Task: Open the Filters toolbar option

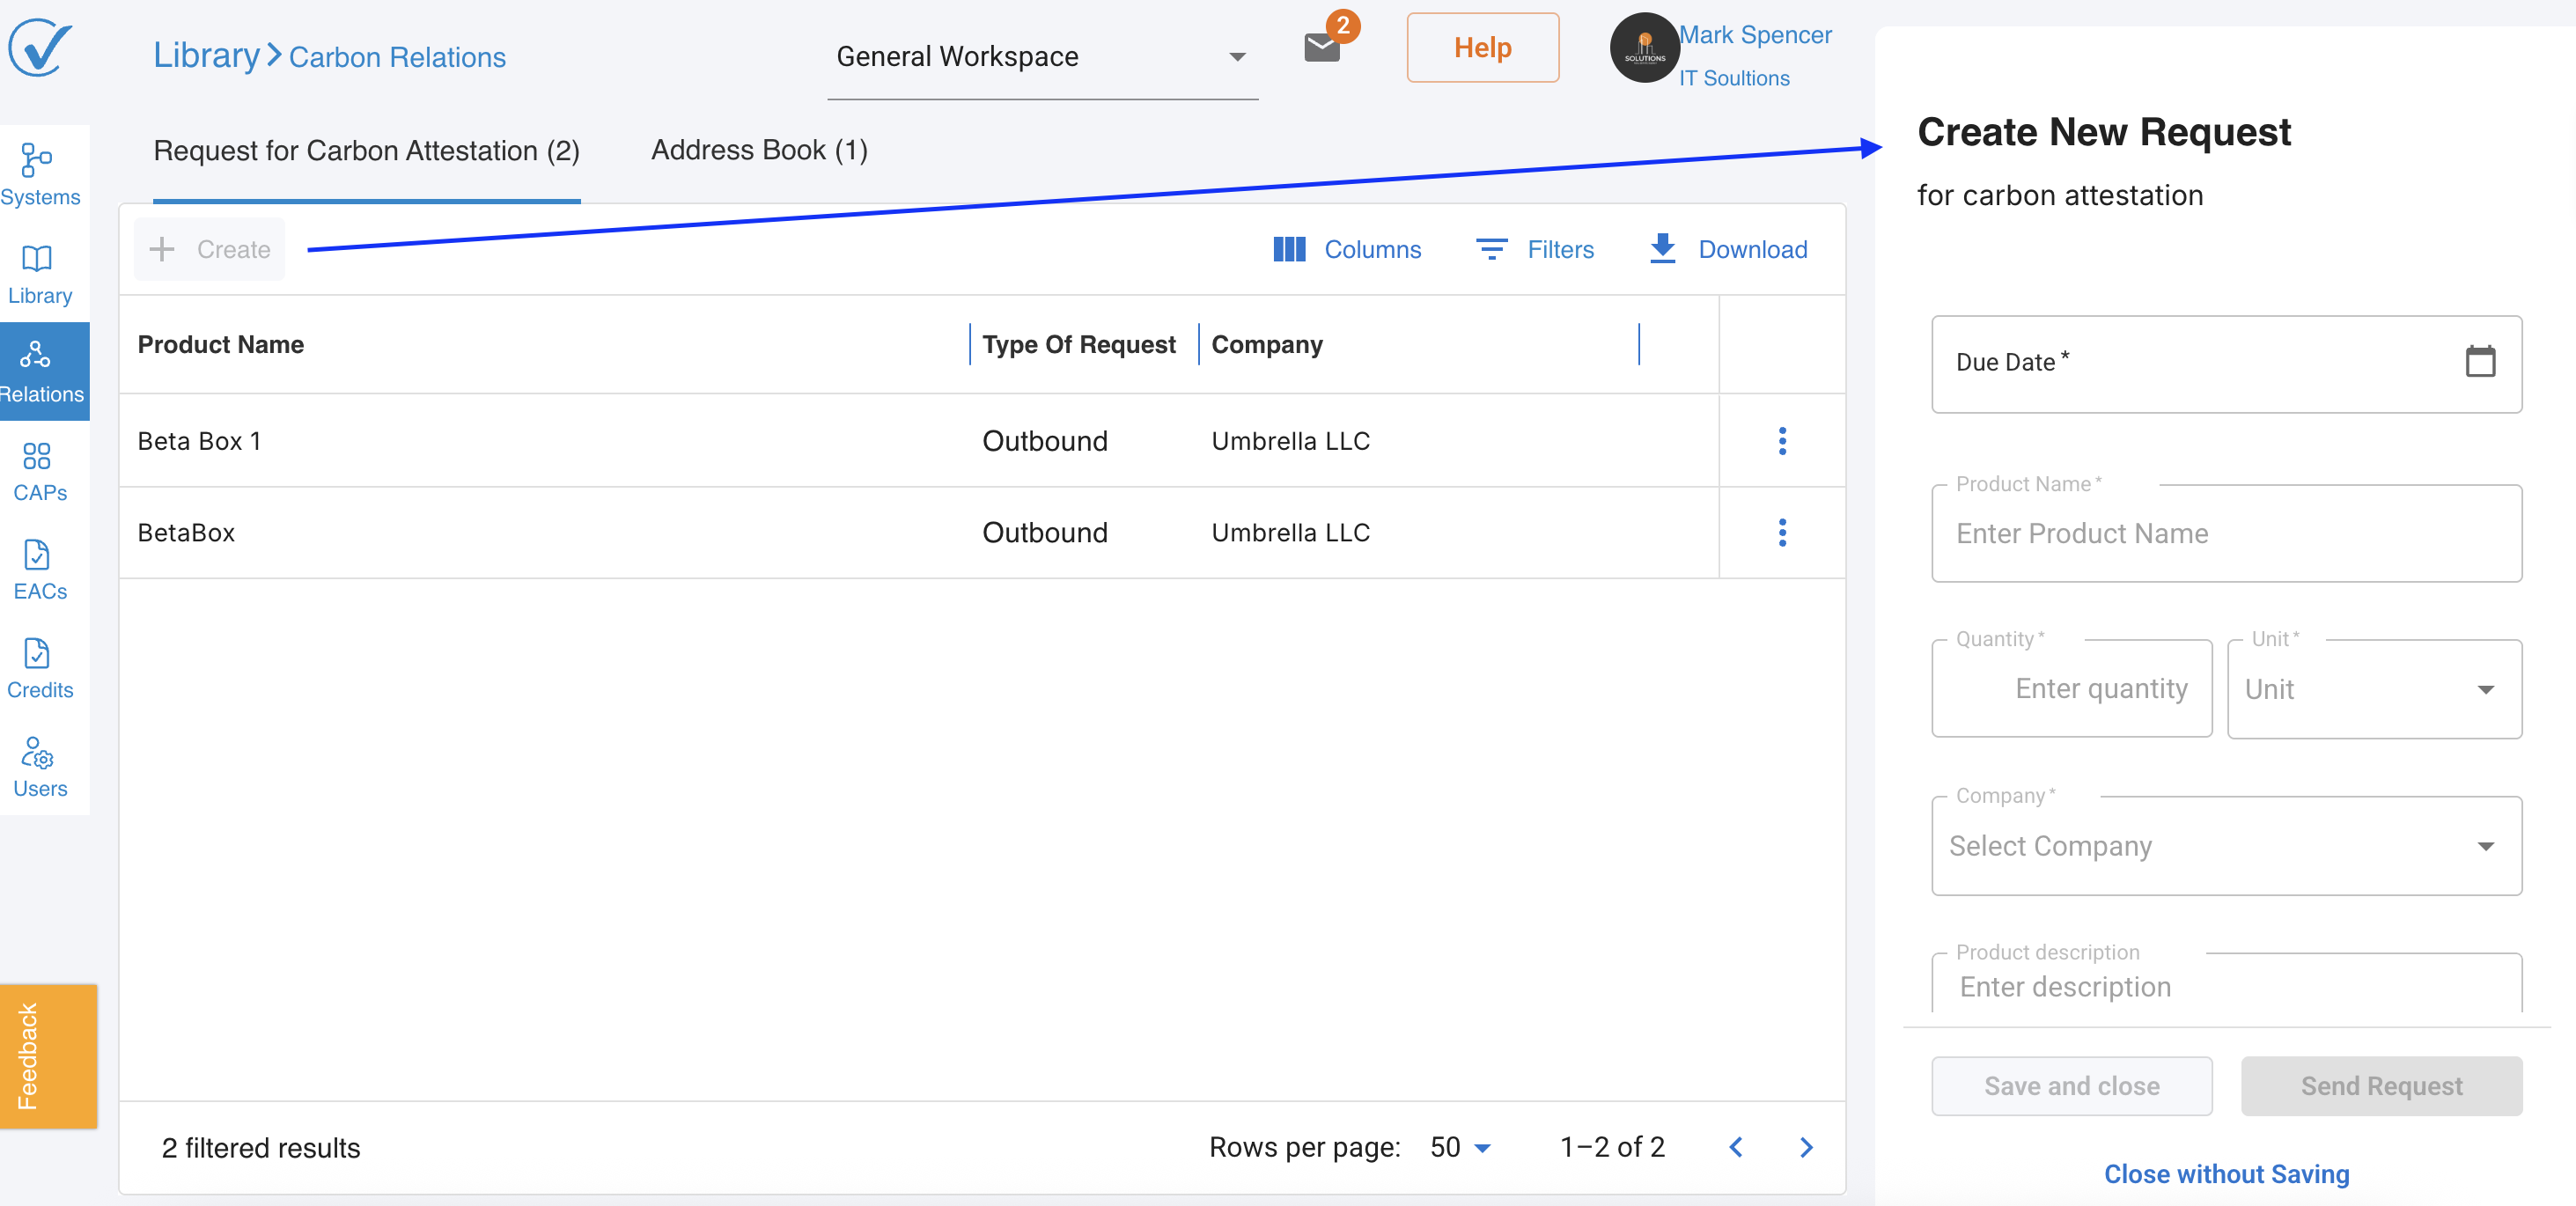Action: click(x=1535, y=249)
